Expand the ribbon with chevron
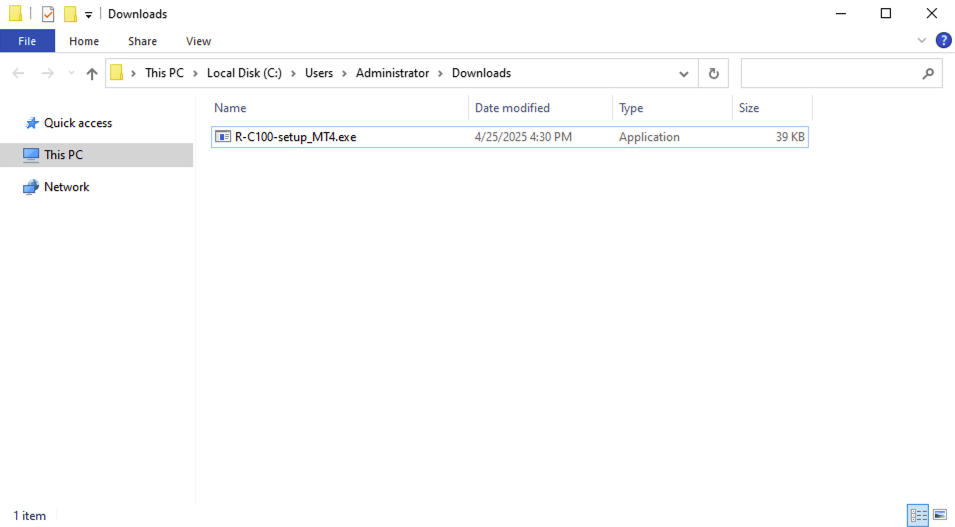 click(x=922, y=41)
